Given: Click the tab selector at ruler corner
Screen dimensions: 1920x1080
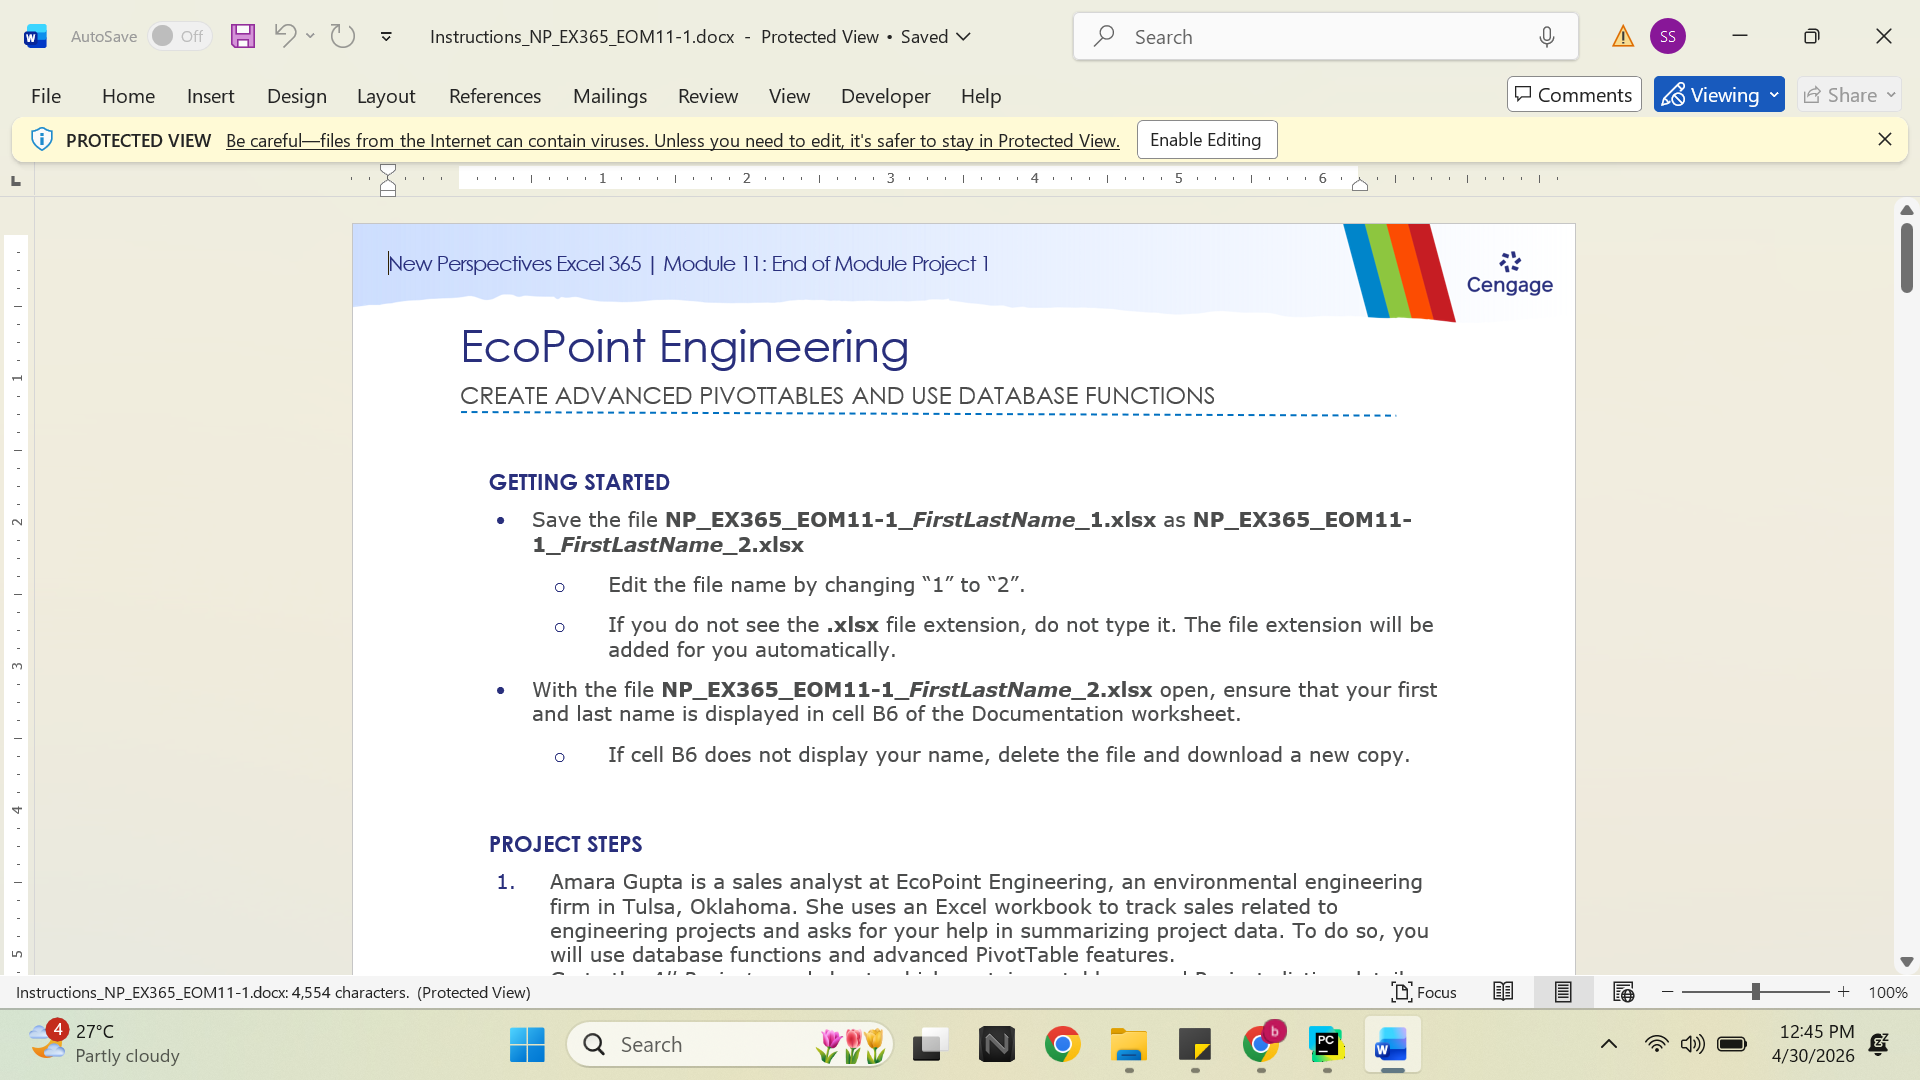Looking at the screenshot, I should click(x=15, y=181).
